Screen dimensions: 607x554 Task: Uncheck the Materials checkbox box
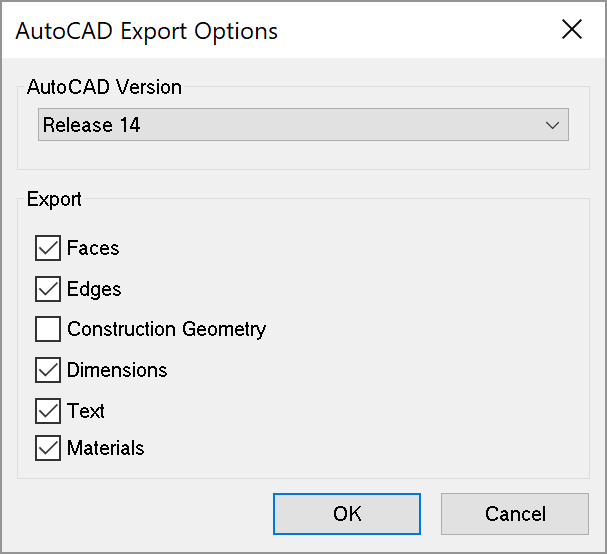[x=48, y=448]
